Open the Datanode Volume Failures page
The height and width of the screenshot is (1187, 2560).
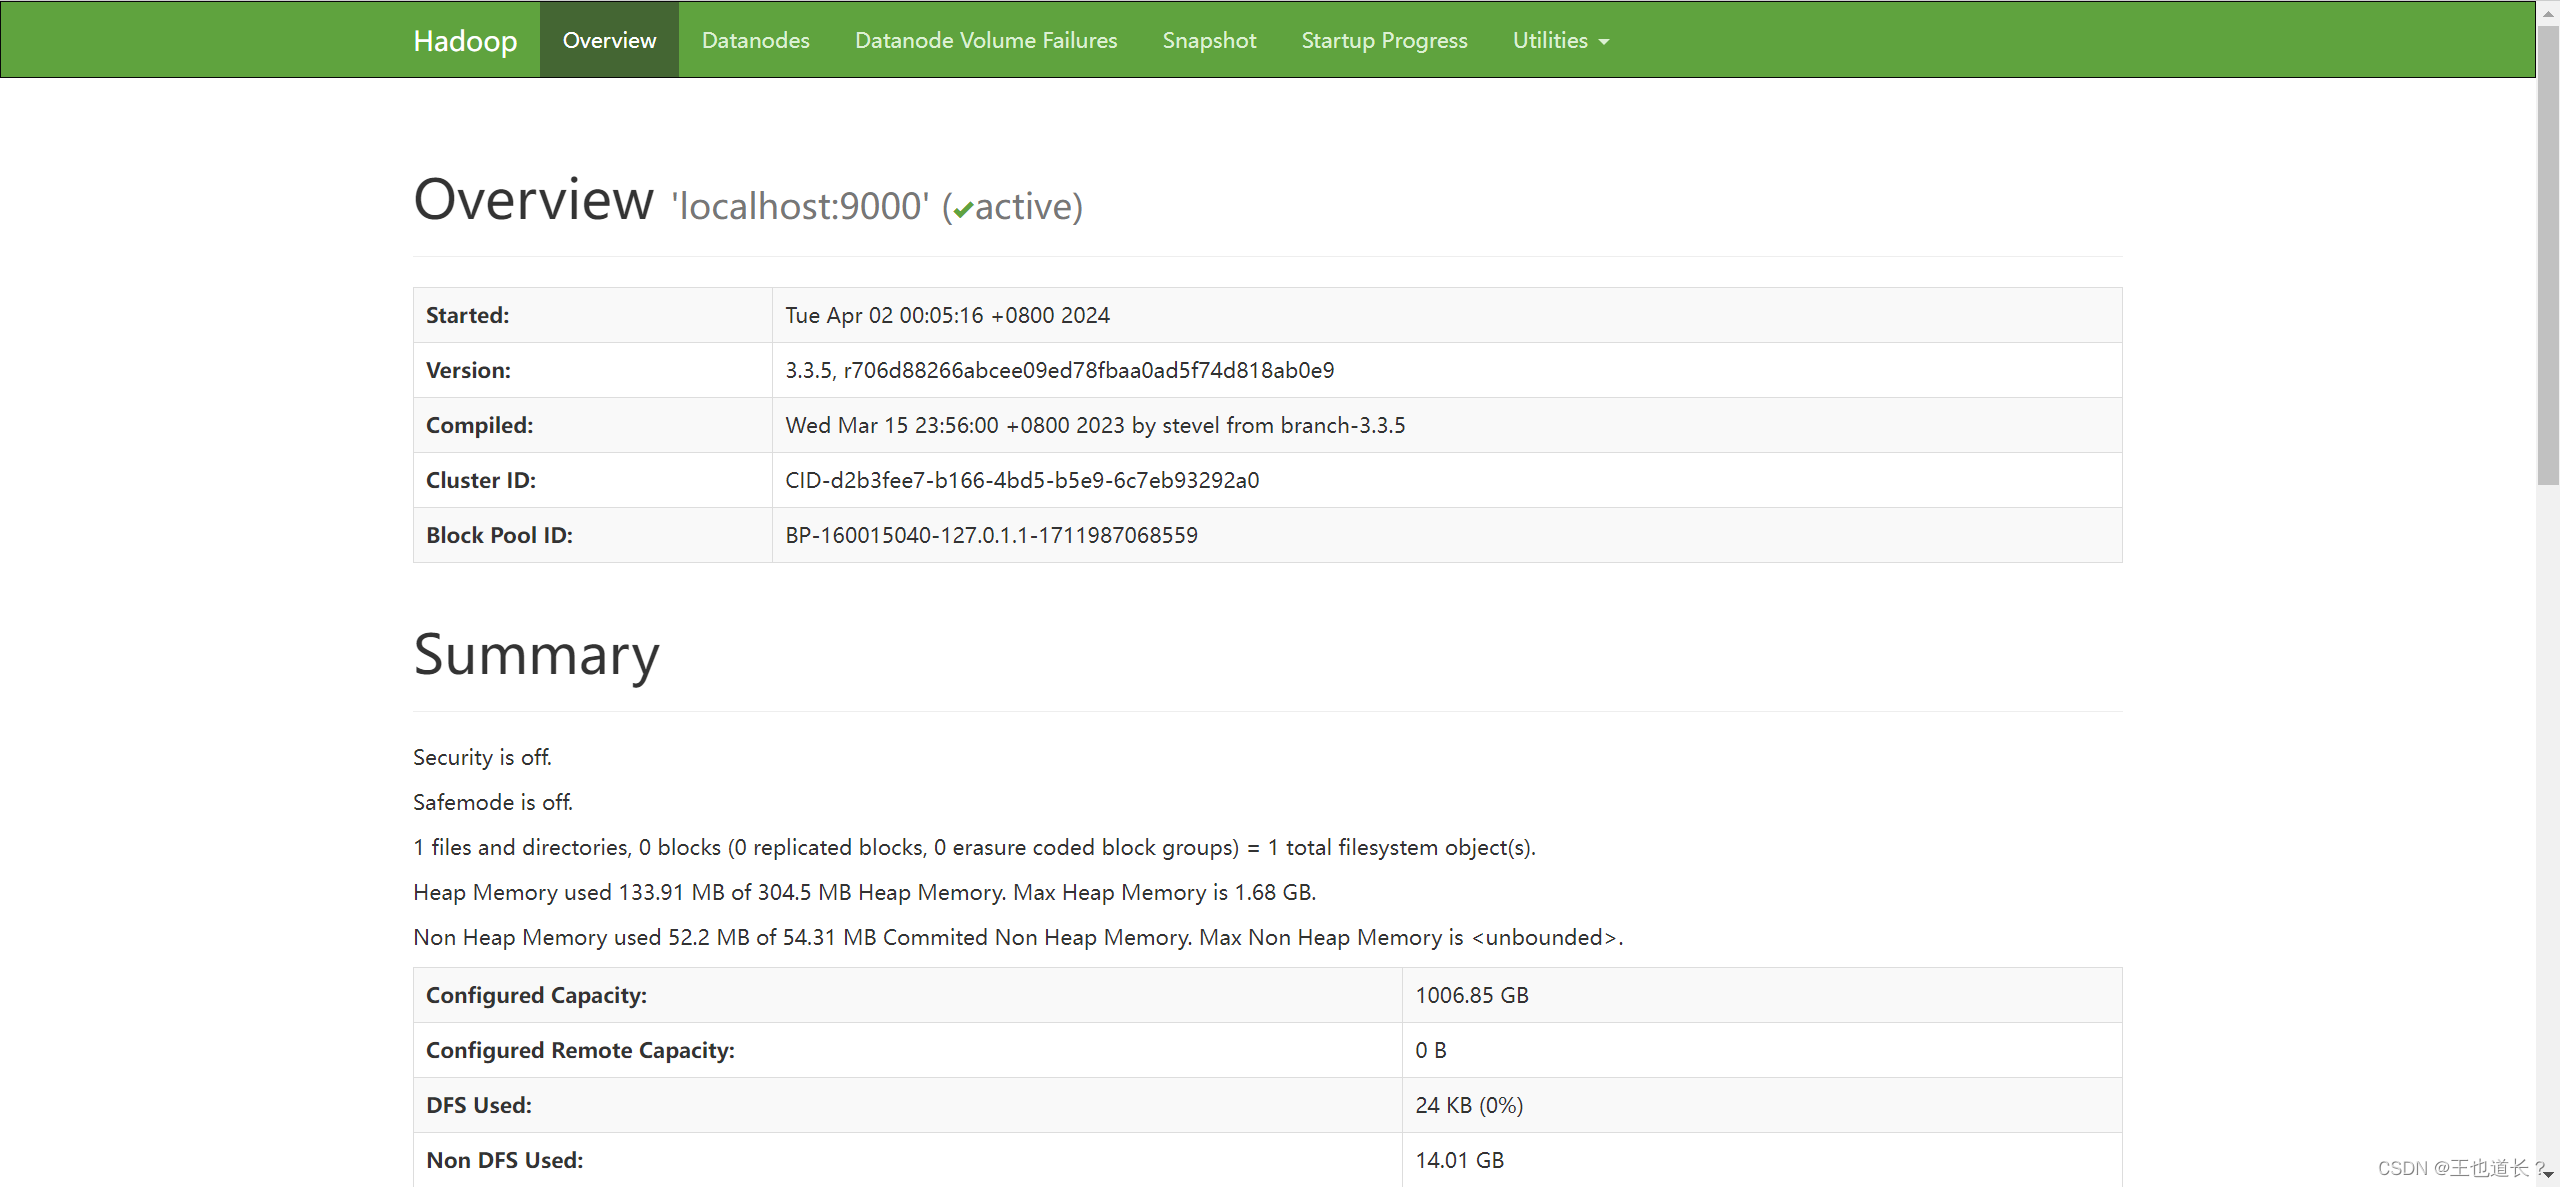(x=985, y=40)
